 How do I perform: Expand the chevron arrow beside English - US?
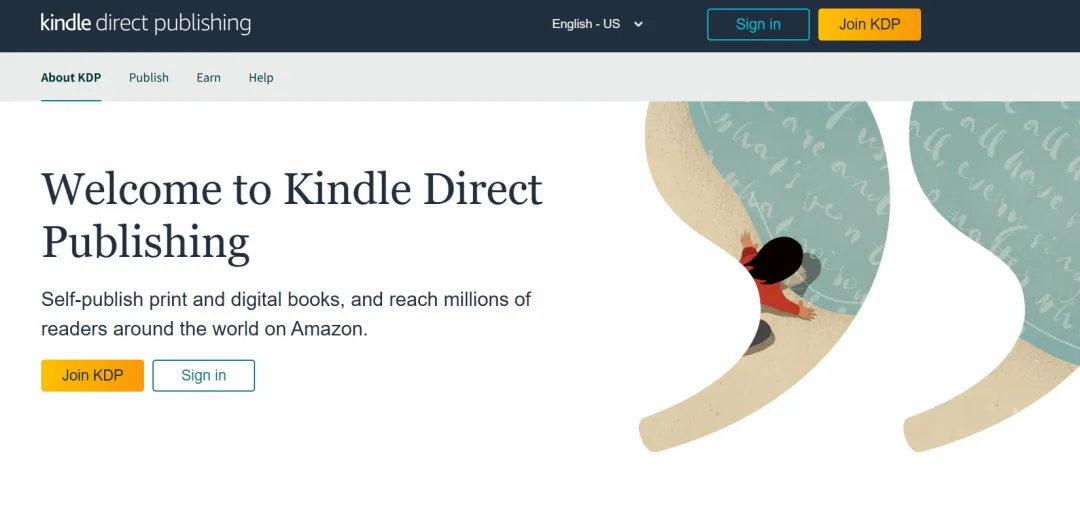(638, 24)
